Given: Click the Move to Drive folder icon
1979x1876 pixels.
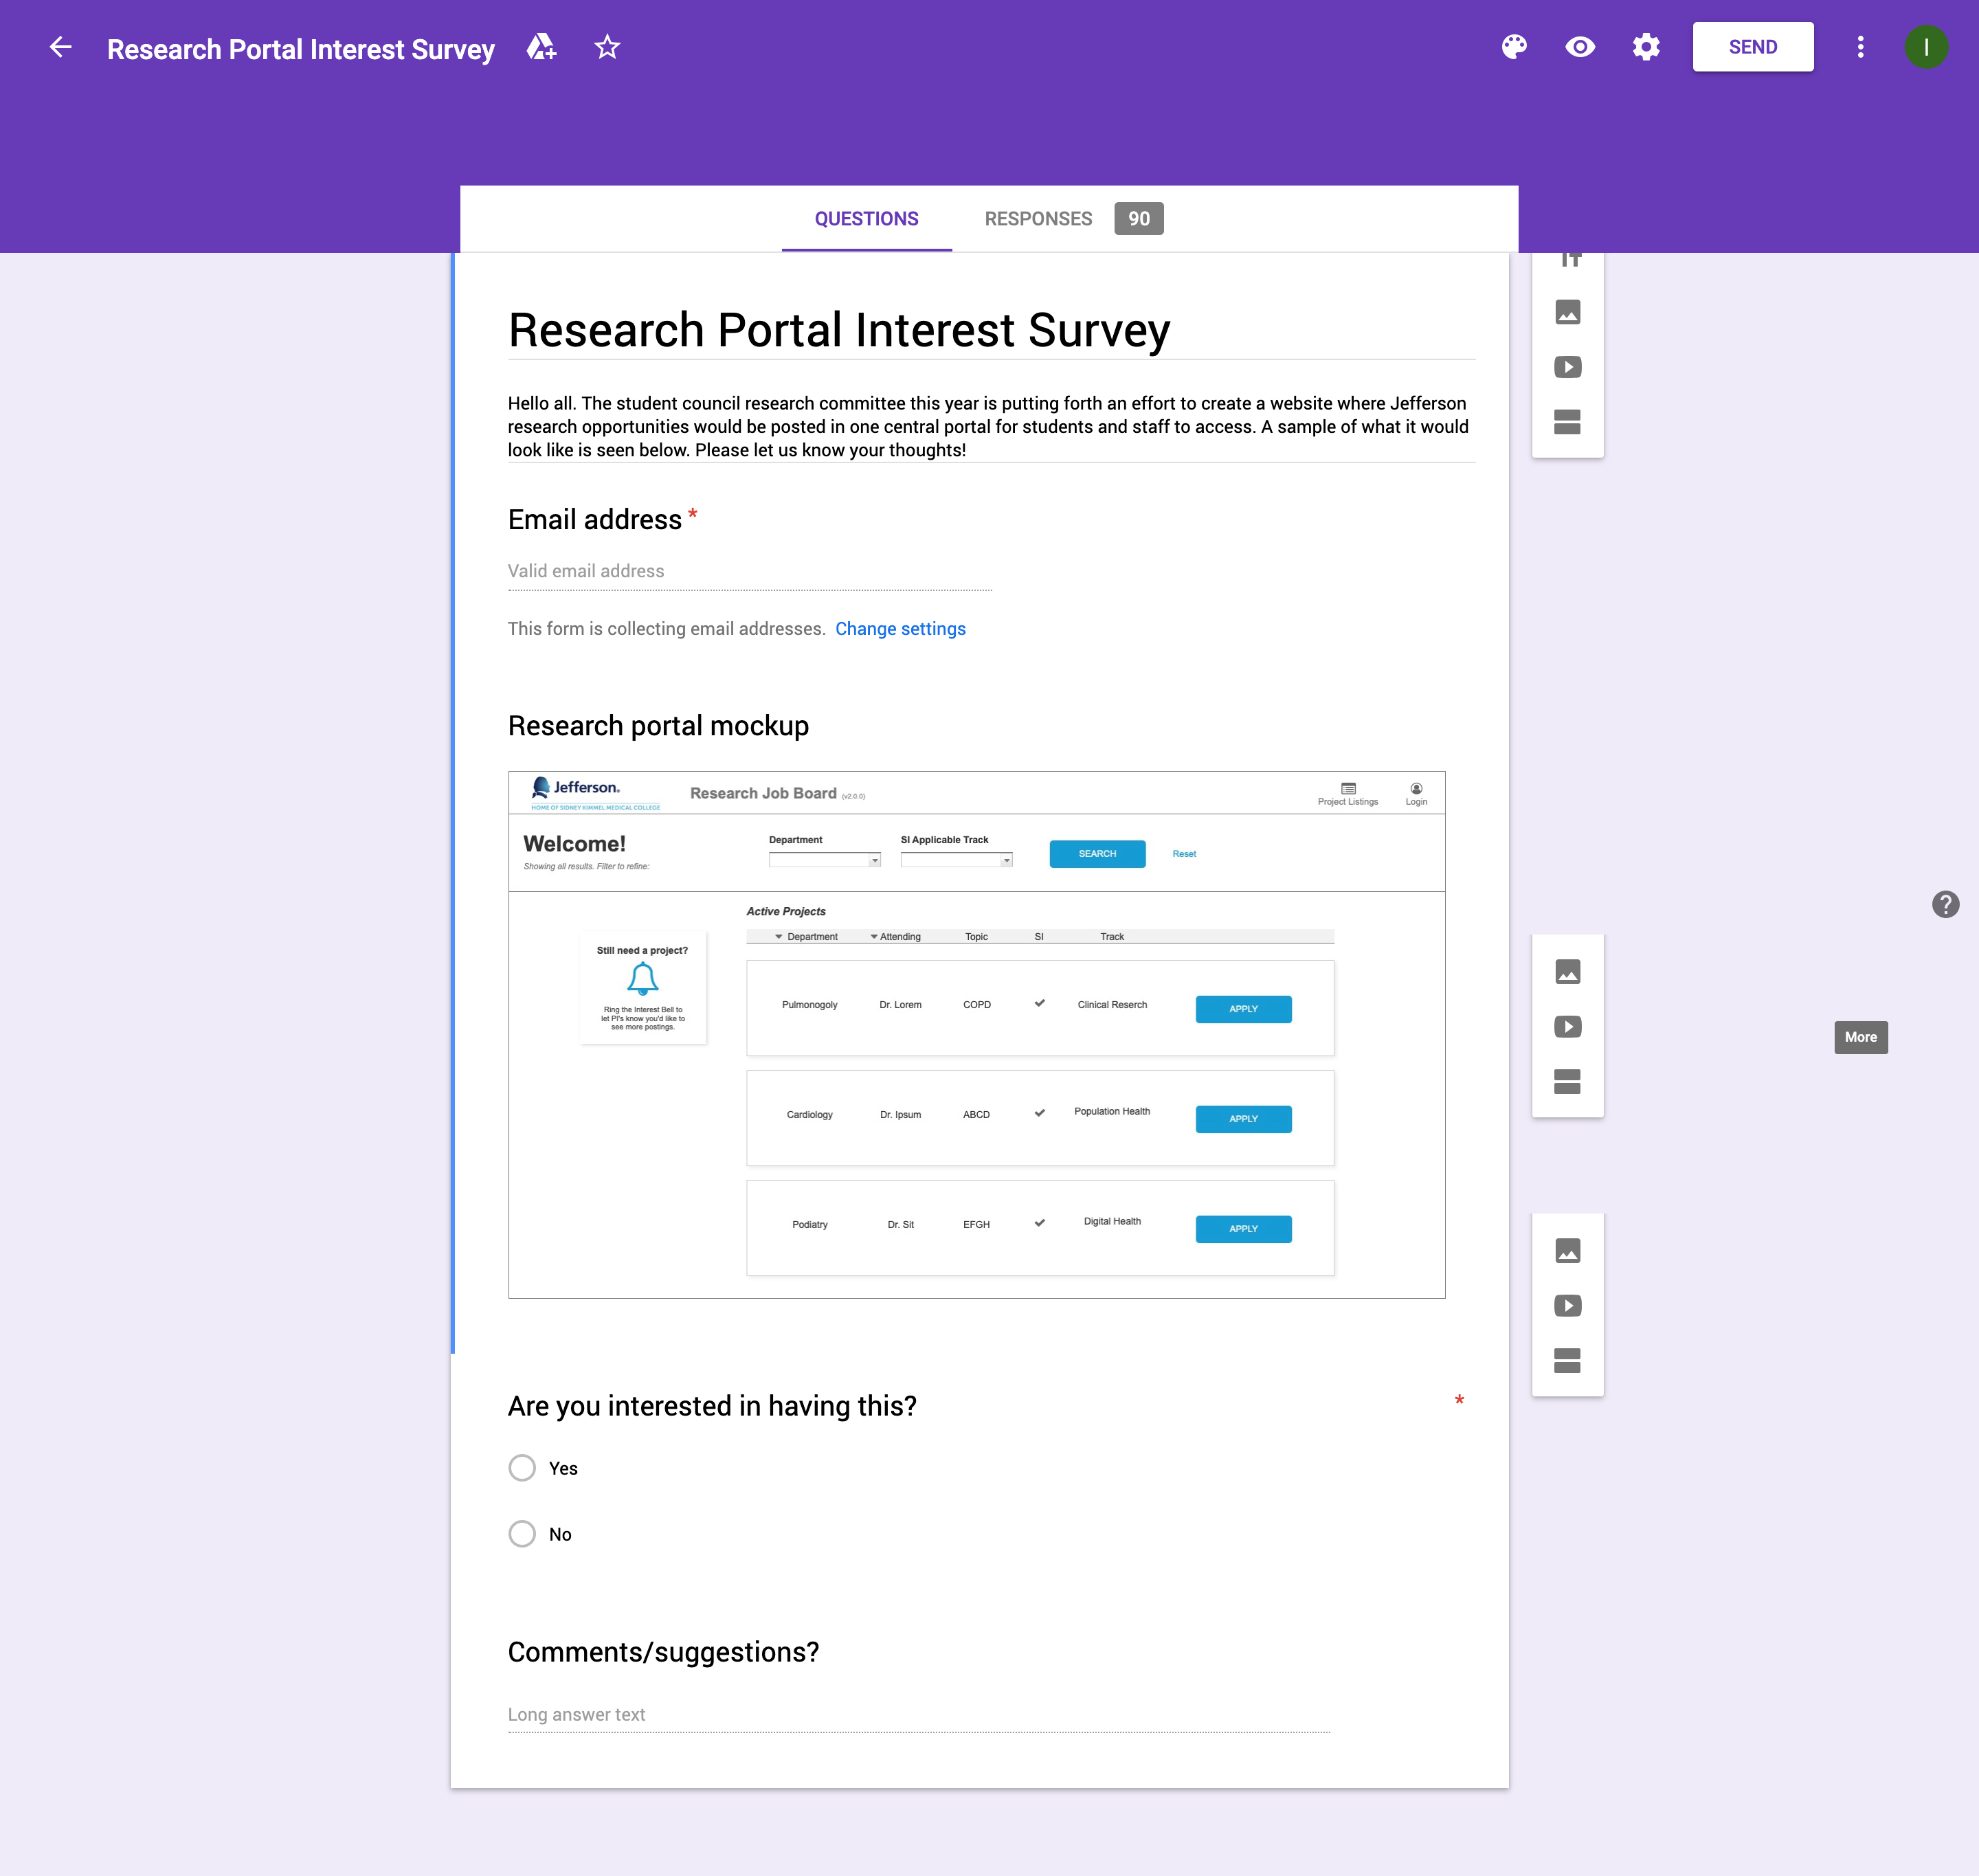Looking at the screenshot, I should click(x=541, y=47).
